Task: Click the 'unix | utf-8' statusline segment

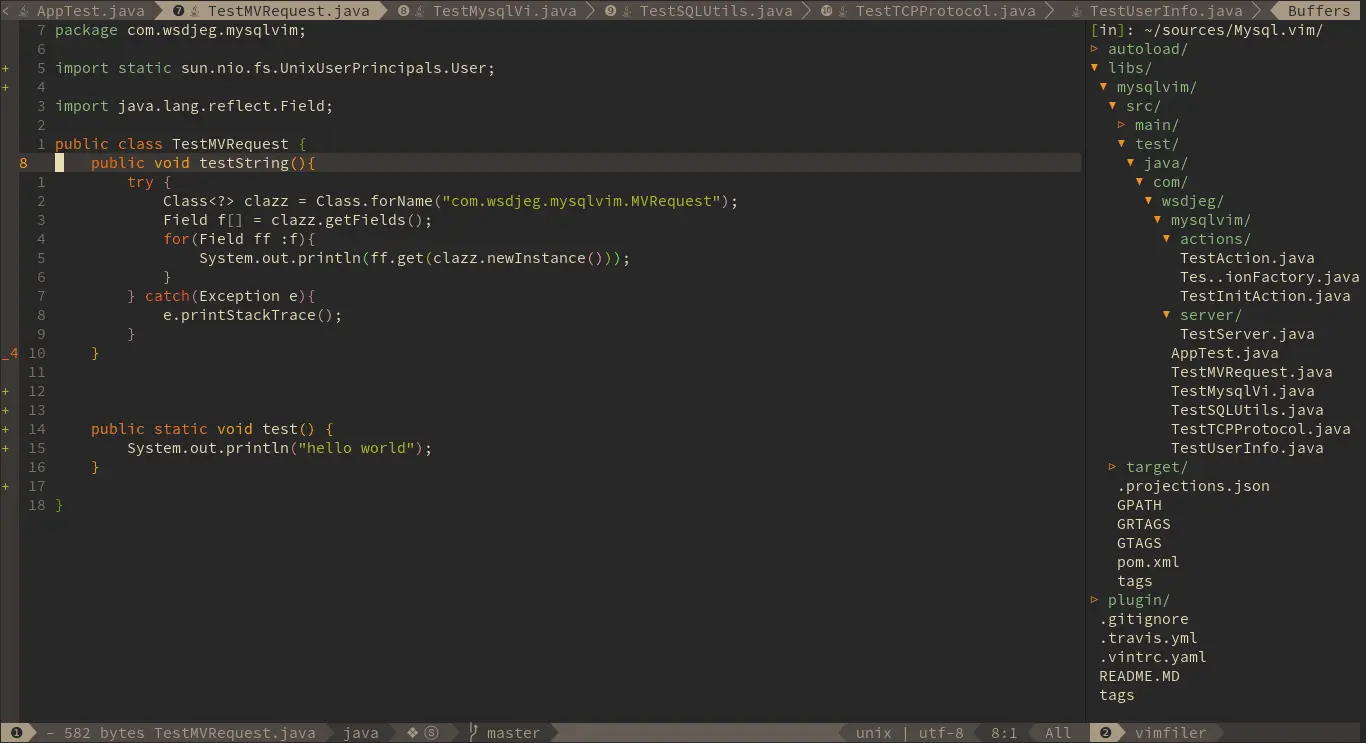Action: (910, 733)
